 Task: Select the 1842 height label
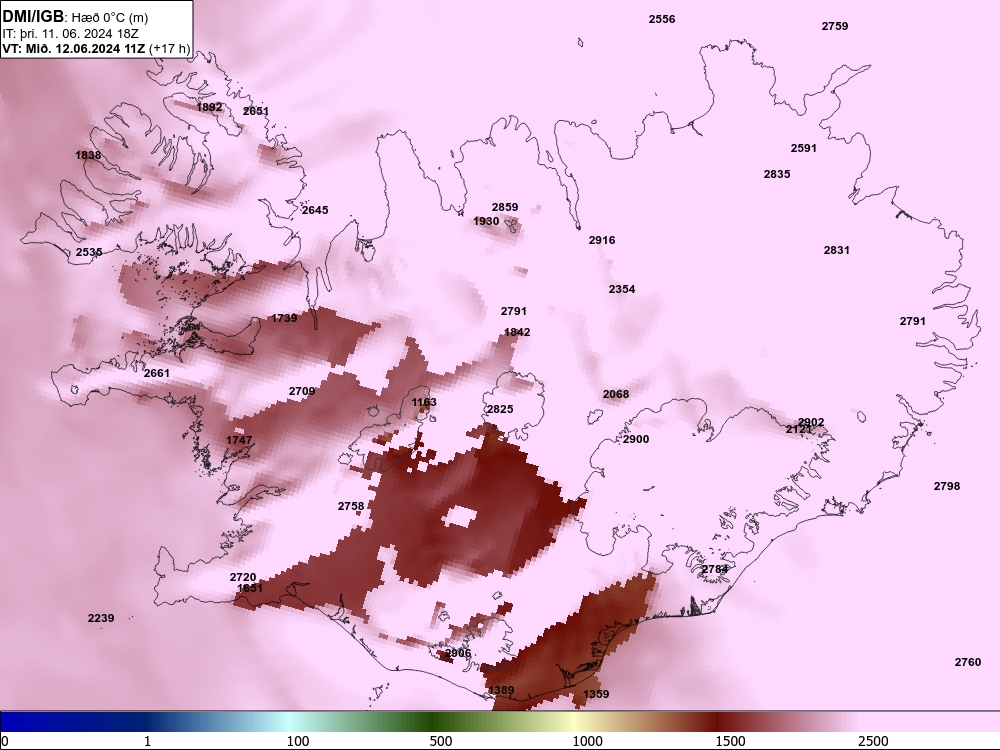coord(517,332)
